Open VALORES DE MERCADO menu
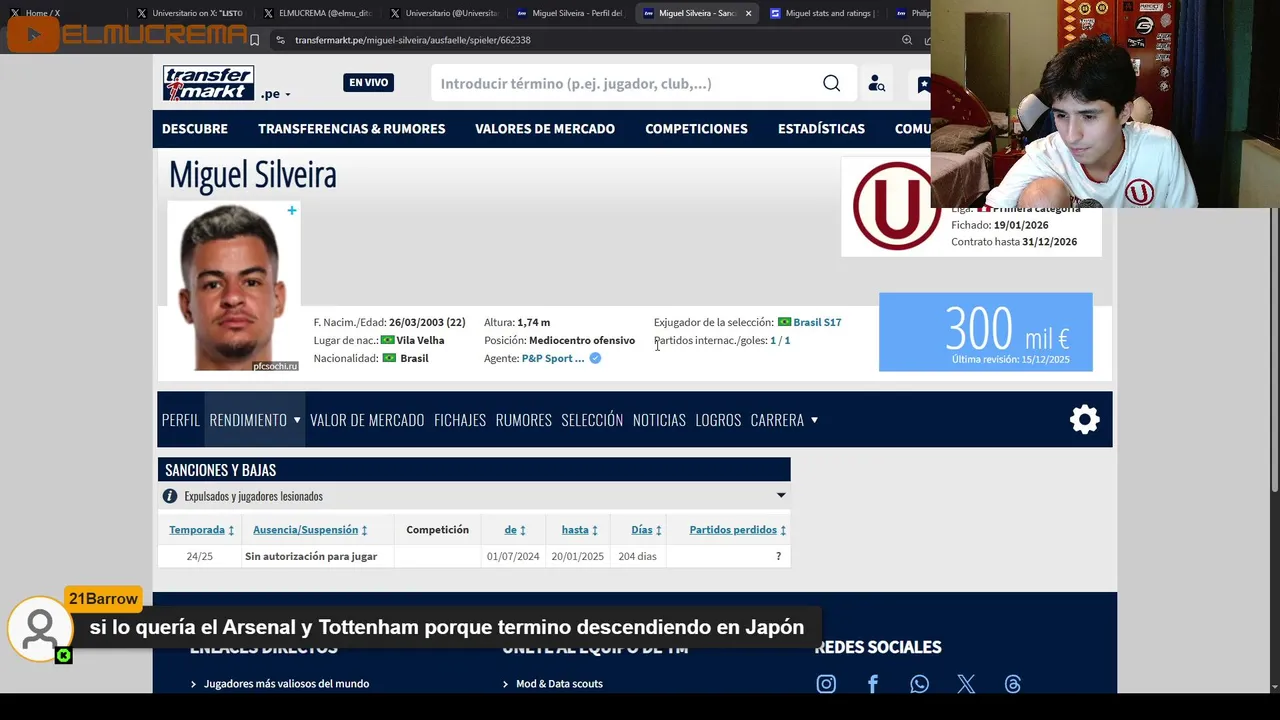Viewport: 1280px width, 720px height. (545, 129)
